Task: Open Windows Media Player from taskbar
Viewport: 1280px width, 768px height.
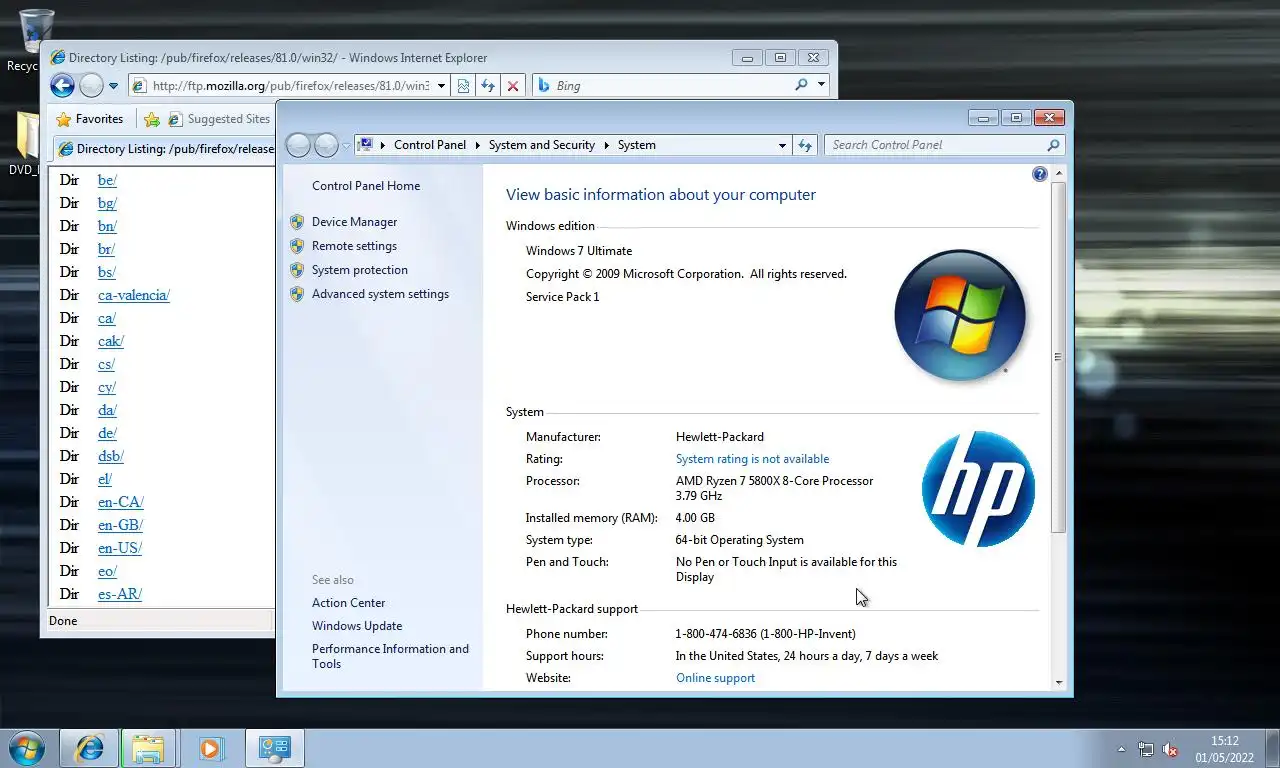Action: coord(210,748)
